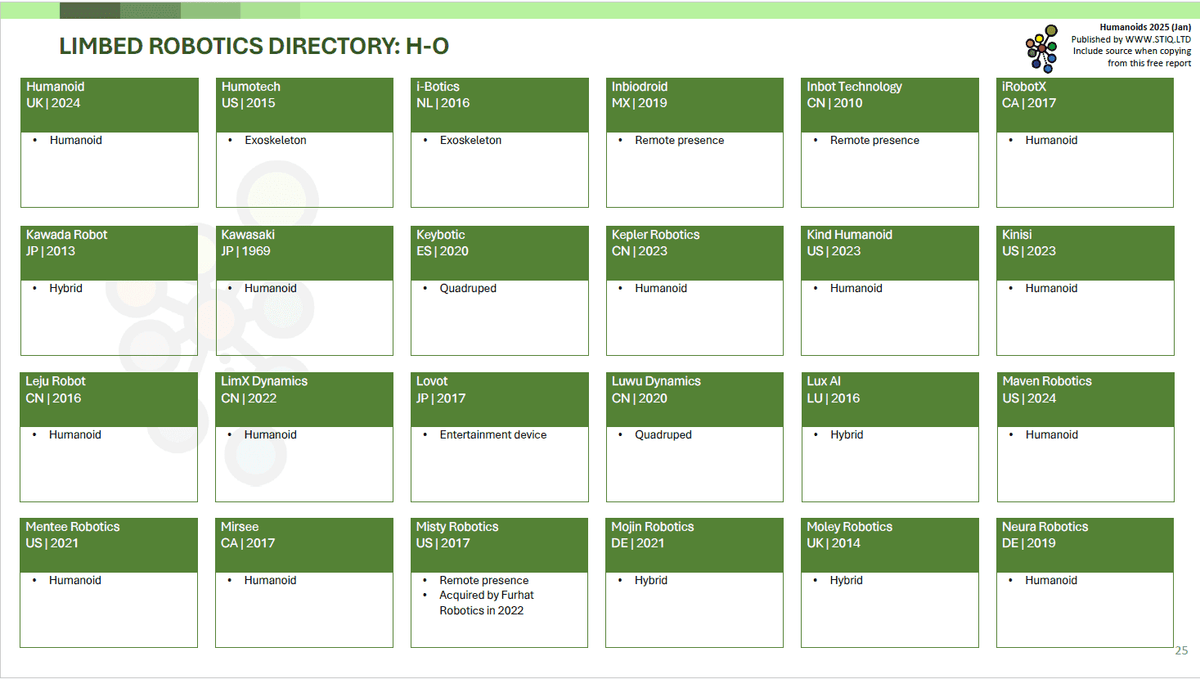Click the 'UK | 2024' line

click(x=53, y=103)
